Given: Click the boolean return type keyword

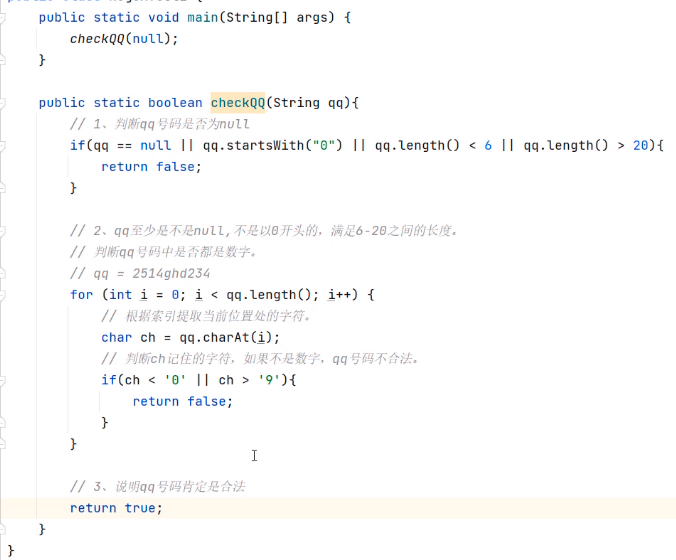Looking at the screenshot, I should [x=175, y=103].
